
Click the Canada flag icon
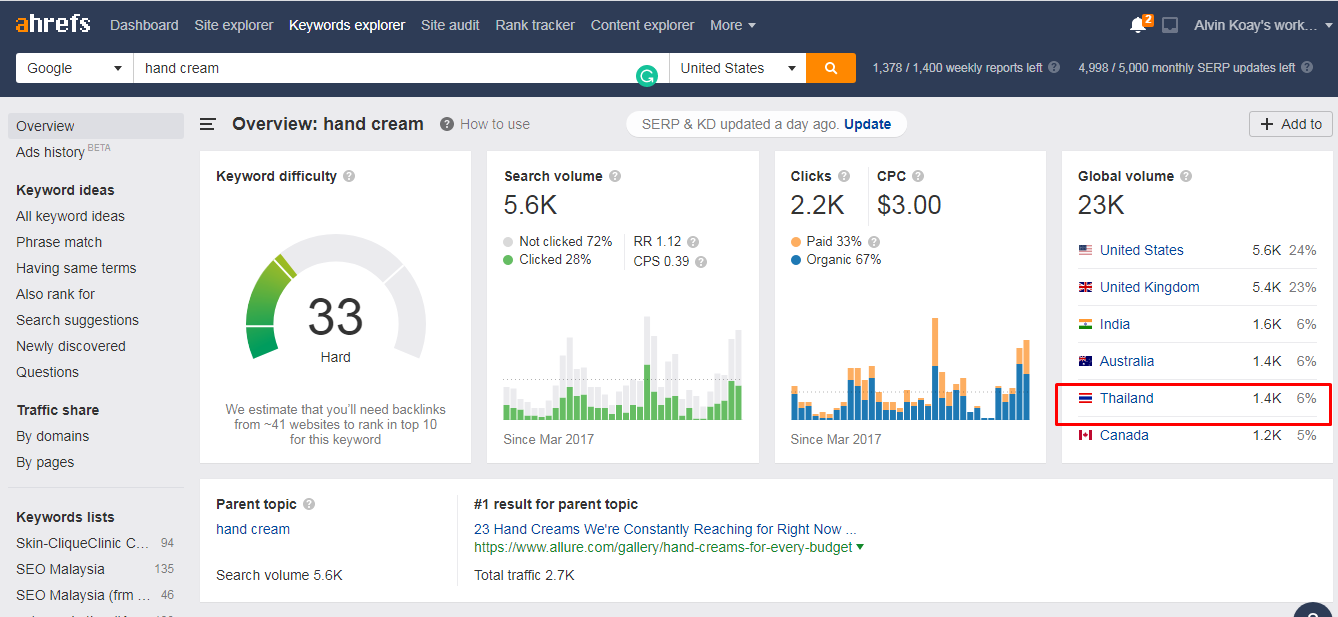click(x=1085, y=435)
